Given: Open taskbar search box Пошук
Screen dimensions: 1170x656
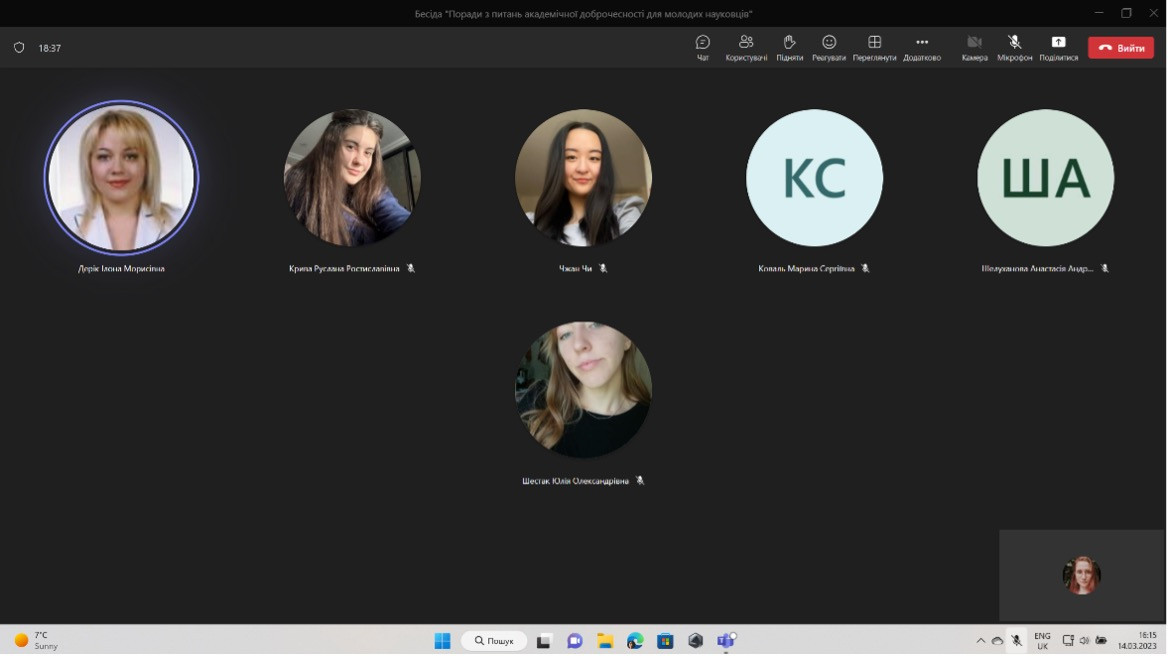Looking at the screenshot, I should point(494,641).
